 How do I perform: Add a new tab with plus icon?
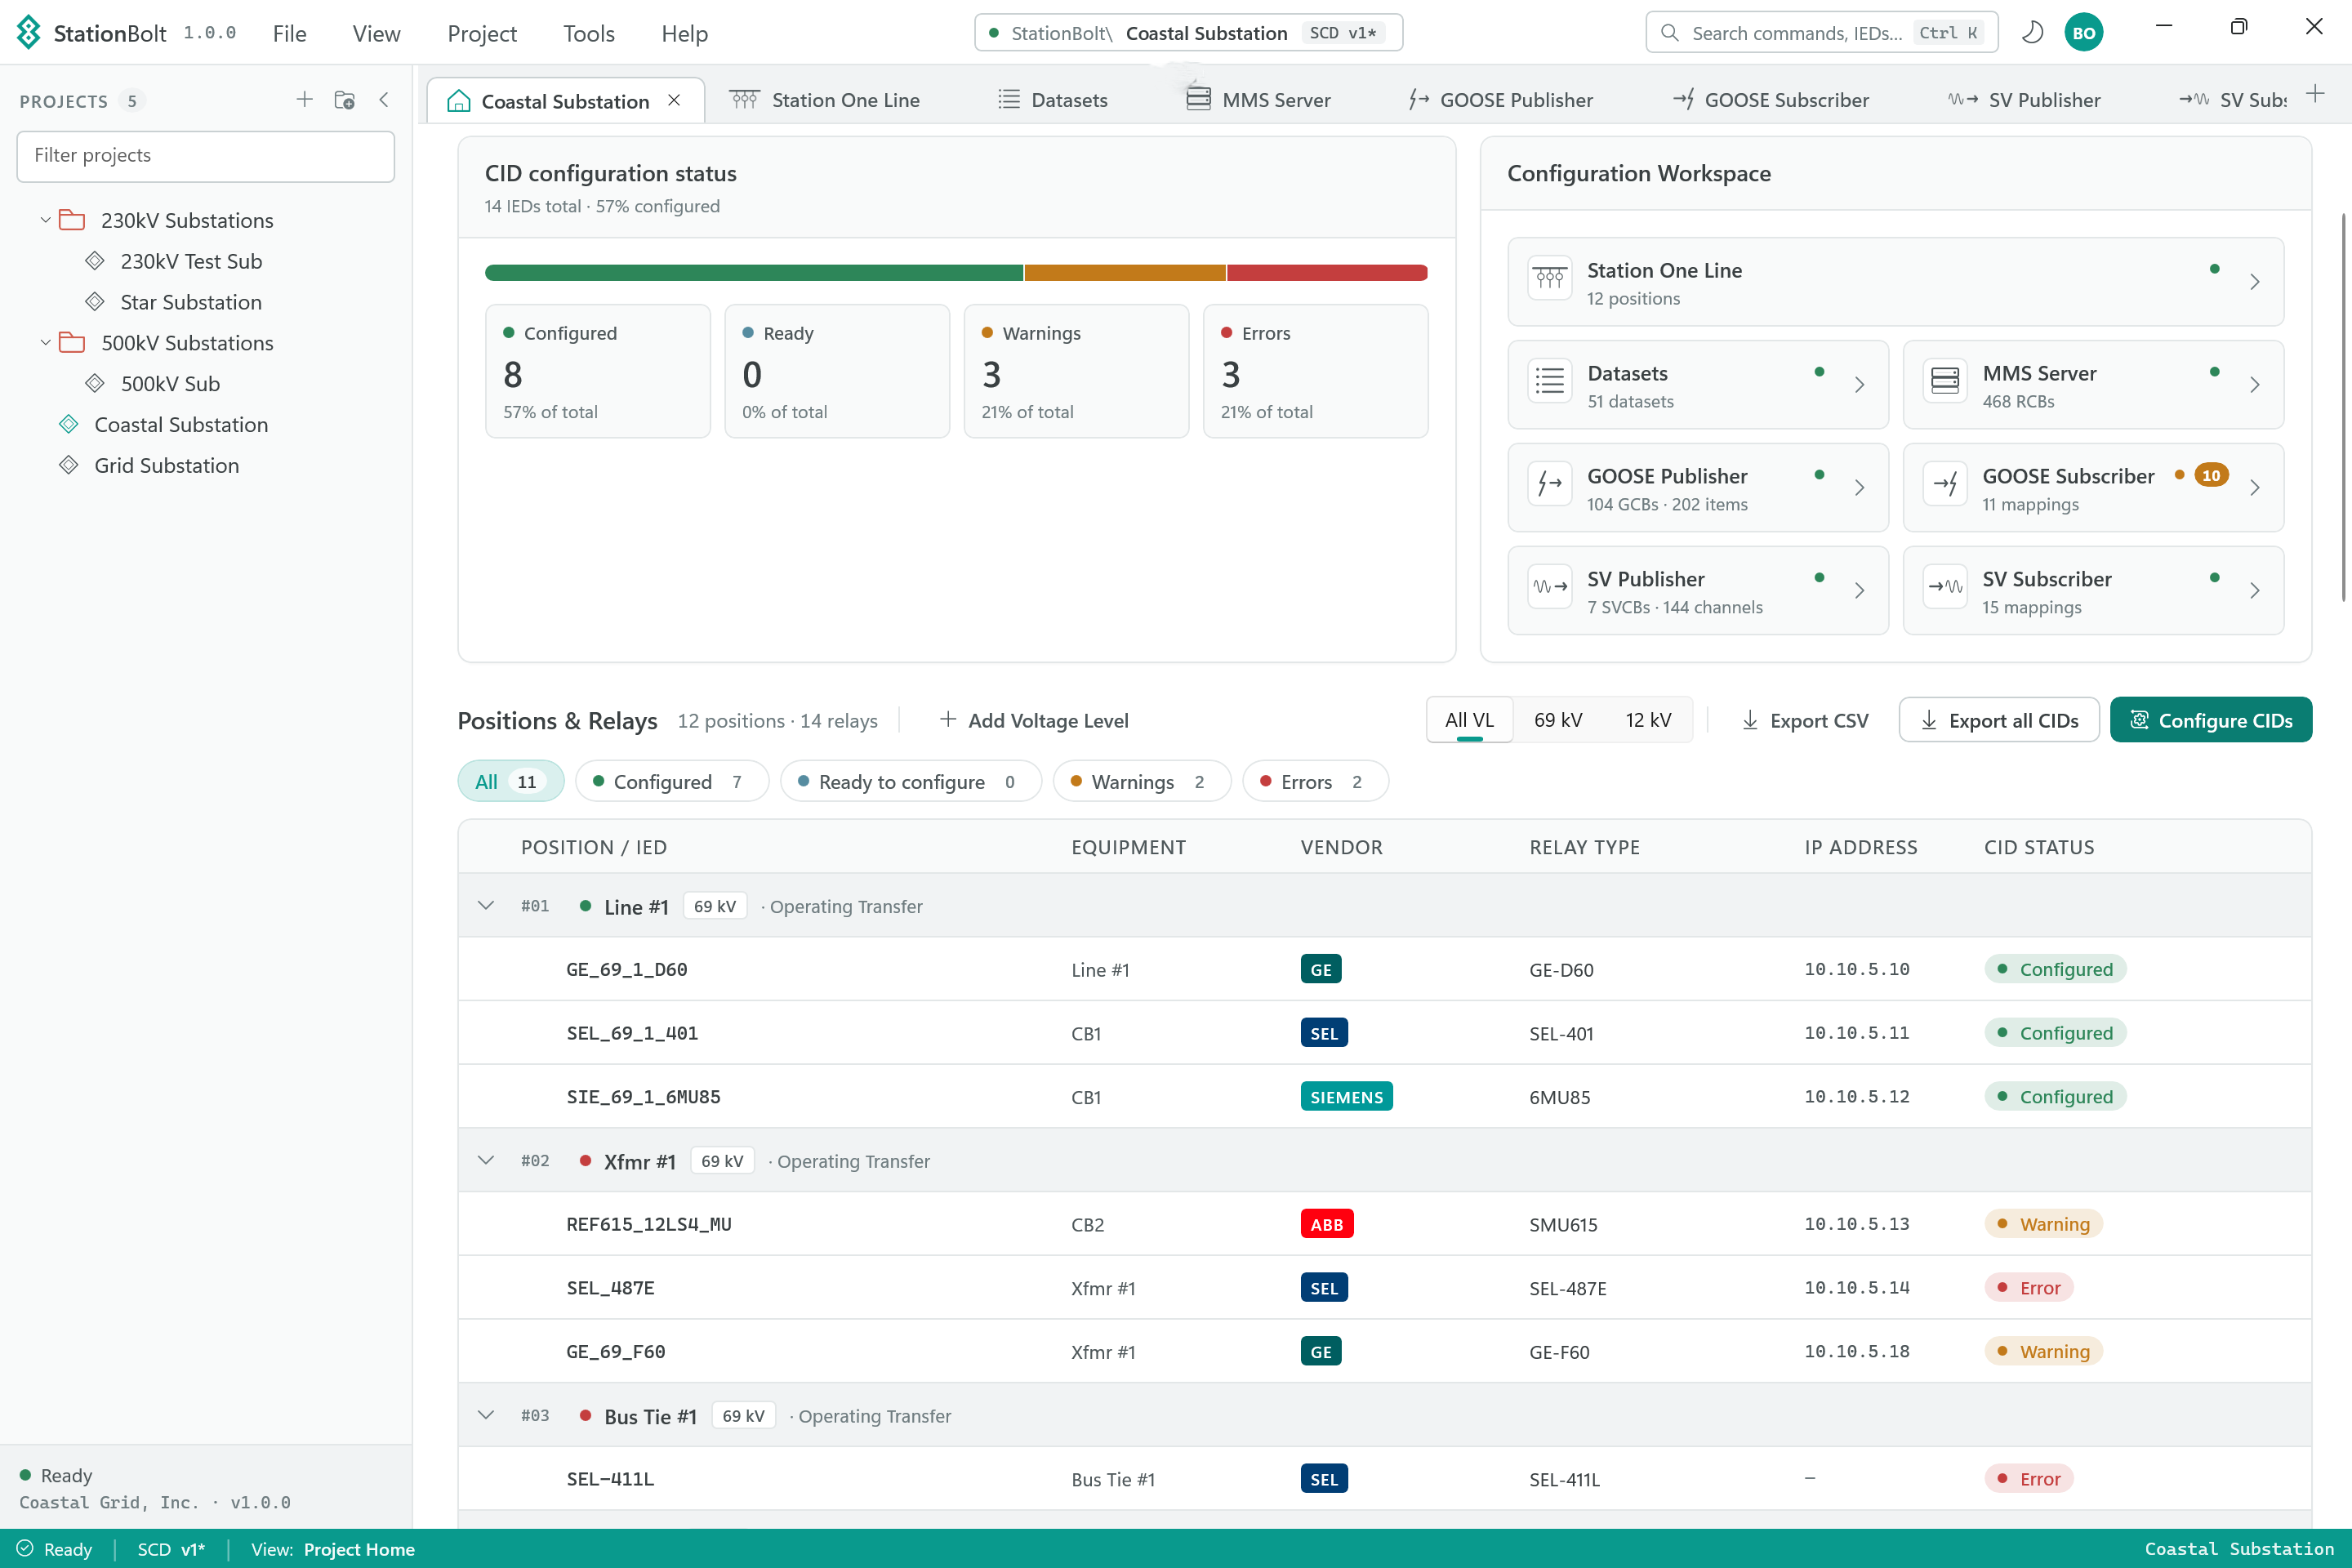point(2315,94)
